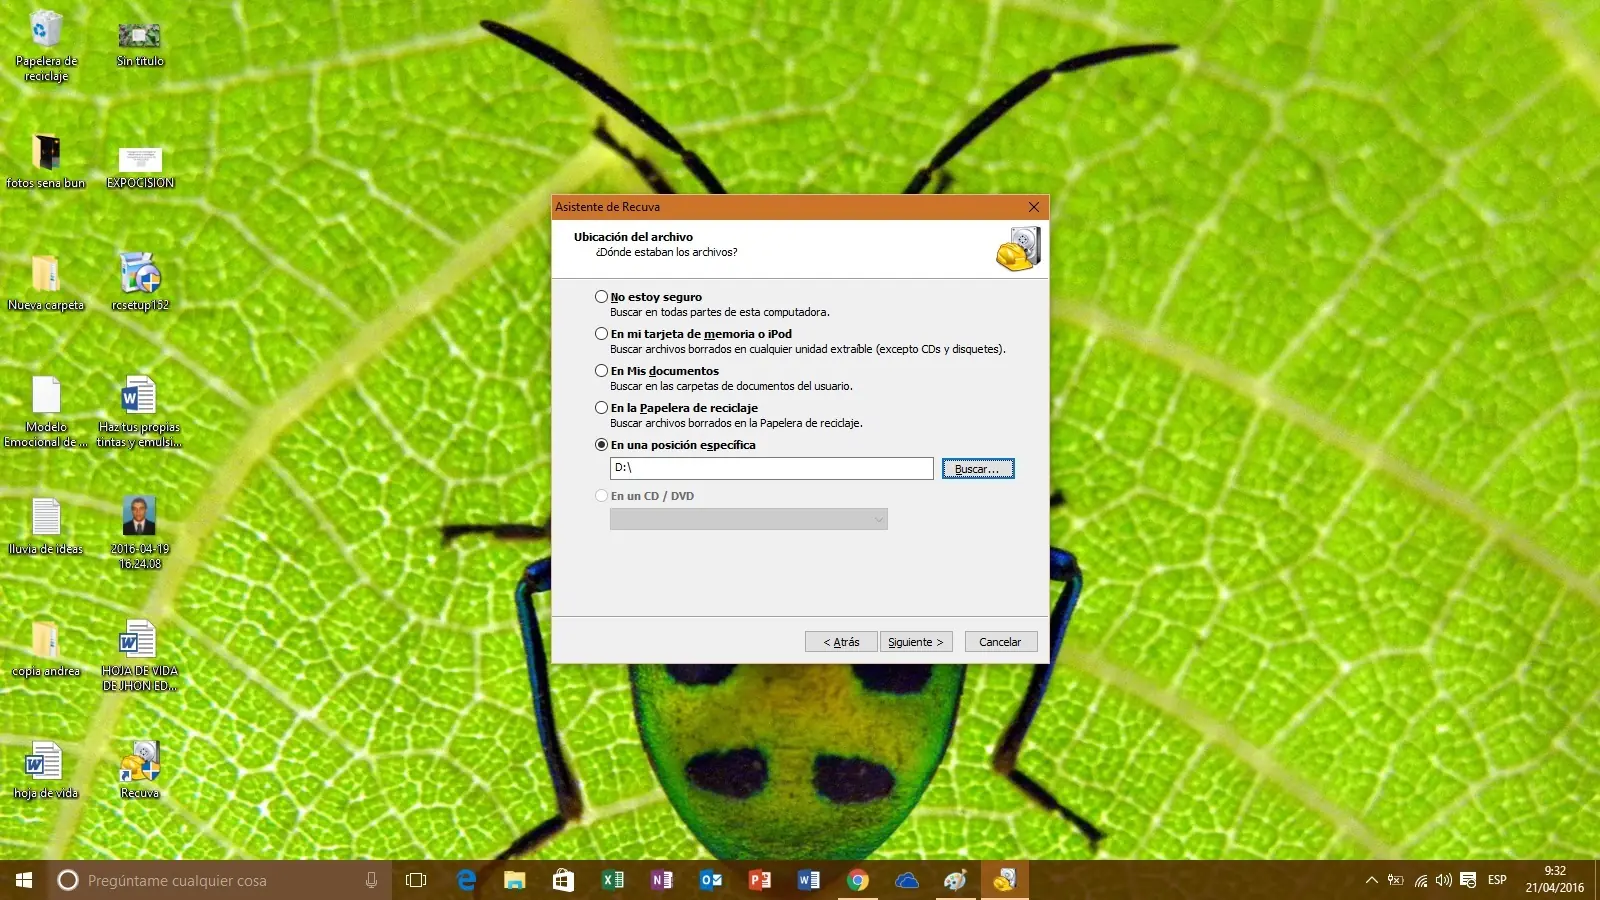Switch to the active Recuva taskbar icon
Viewport: 1600px width, 900px height.
tap(1004, 880)
